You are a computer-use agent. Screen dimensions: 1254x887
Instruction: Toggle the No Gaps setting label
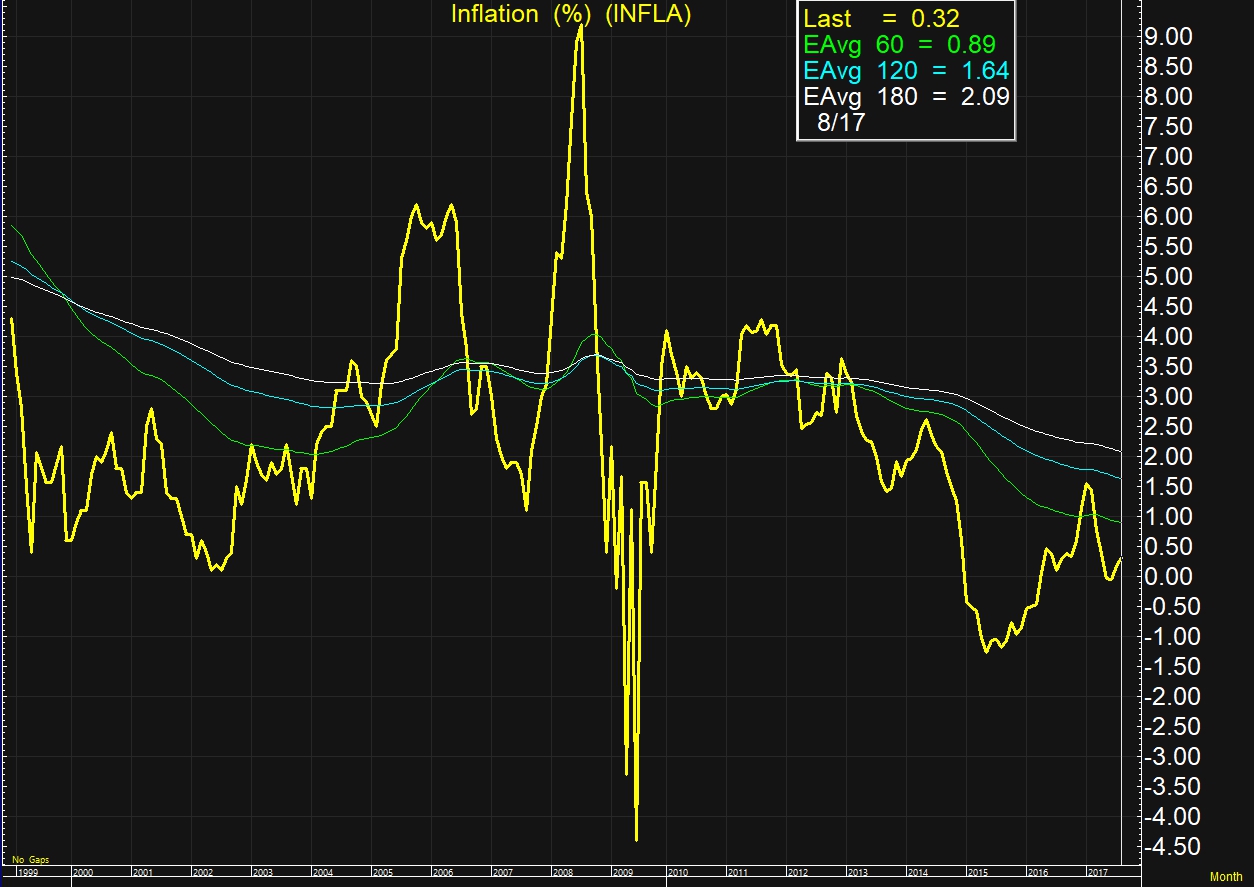[x=30, y=860]
